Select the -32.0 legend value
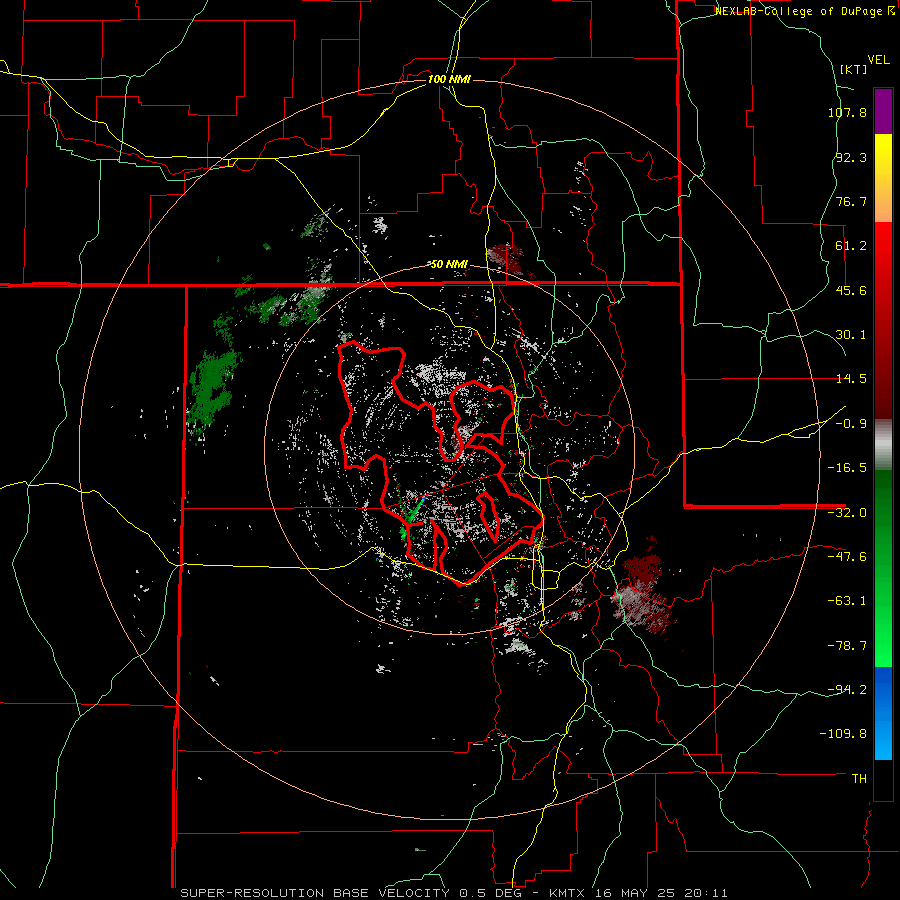 847,513
